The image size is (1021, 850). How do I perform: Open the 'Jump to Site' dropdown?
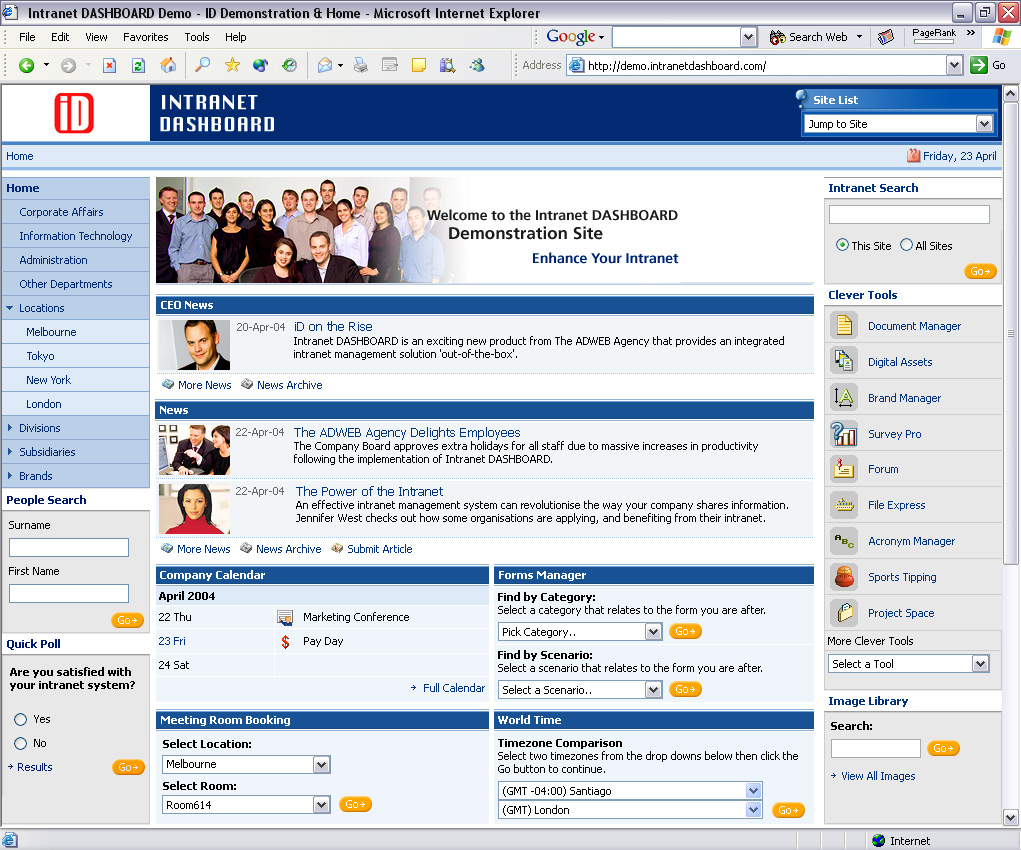(x=898, y=124)
